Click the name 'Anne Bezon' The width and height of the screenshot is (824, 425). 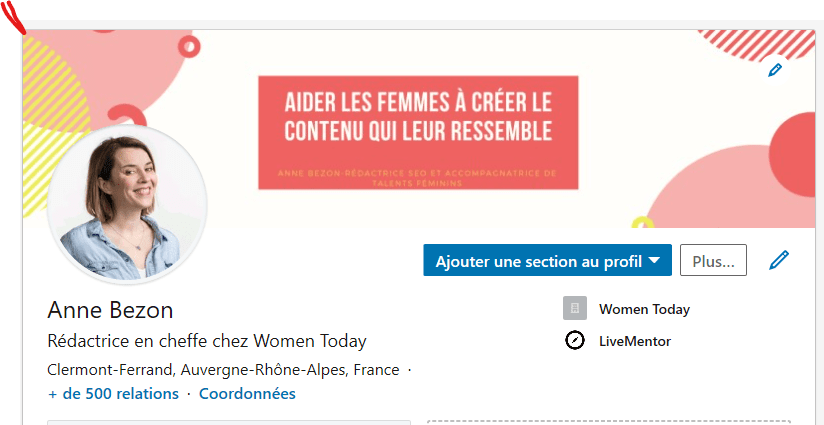click(x=110, y=309)
